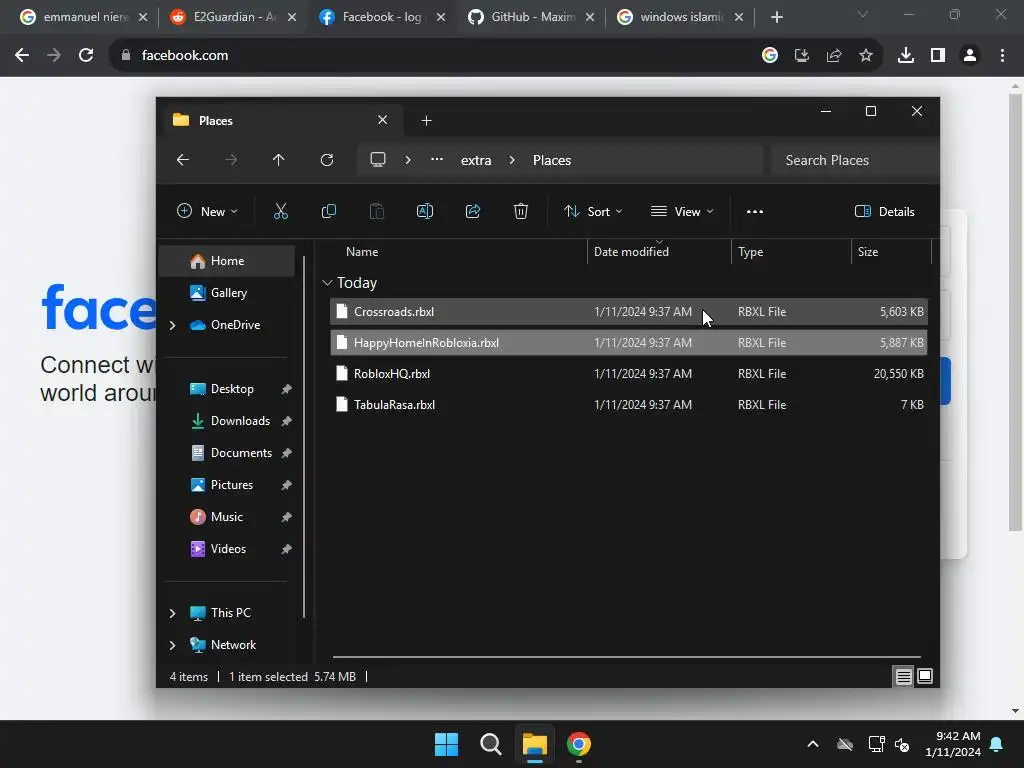Viewport: 1024px width, 768px height.
Task: Expand the OneDrive tree node
Action: click(x=172, y=325)
